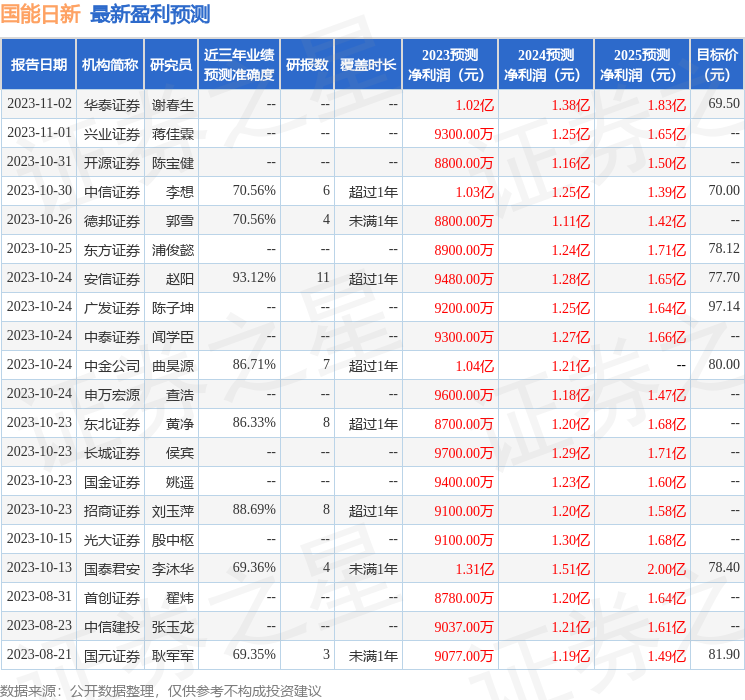The width and height of the screenshot is (745, 700).
Task: Select analyst 闻学臣
Action: click(173, 337)
